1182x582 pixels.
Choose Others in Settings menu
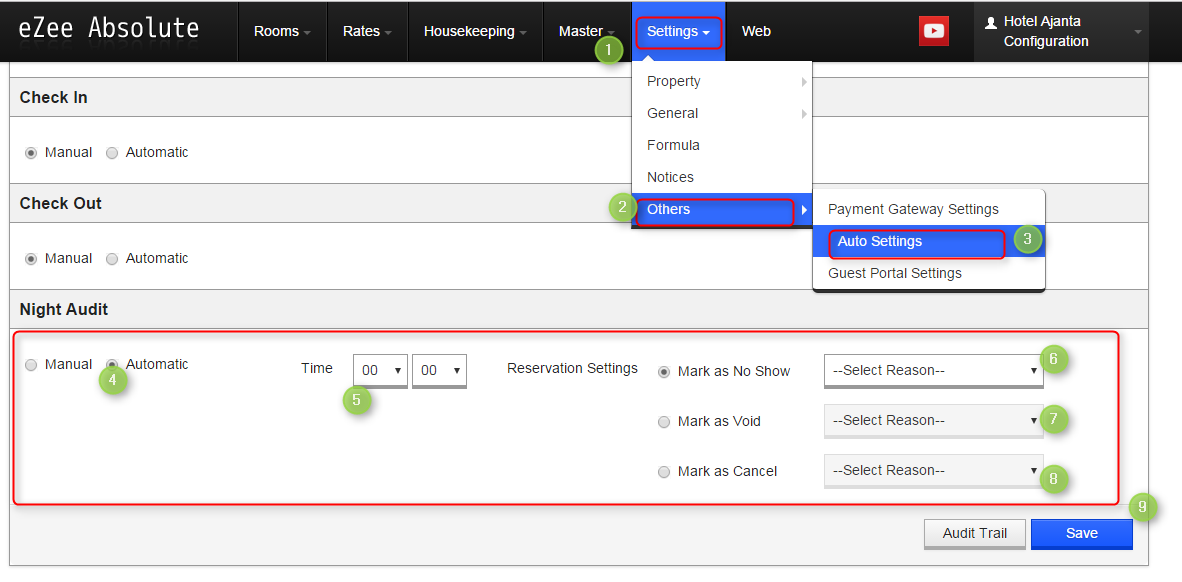[722, 209]
